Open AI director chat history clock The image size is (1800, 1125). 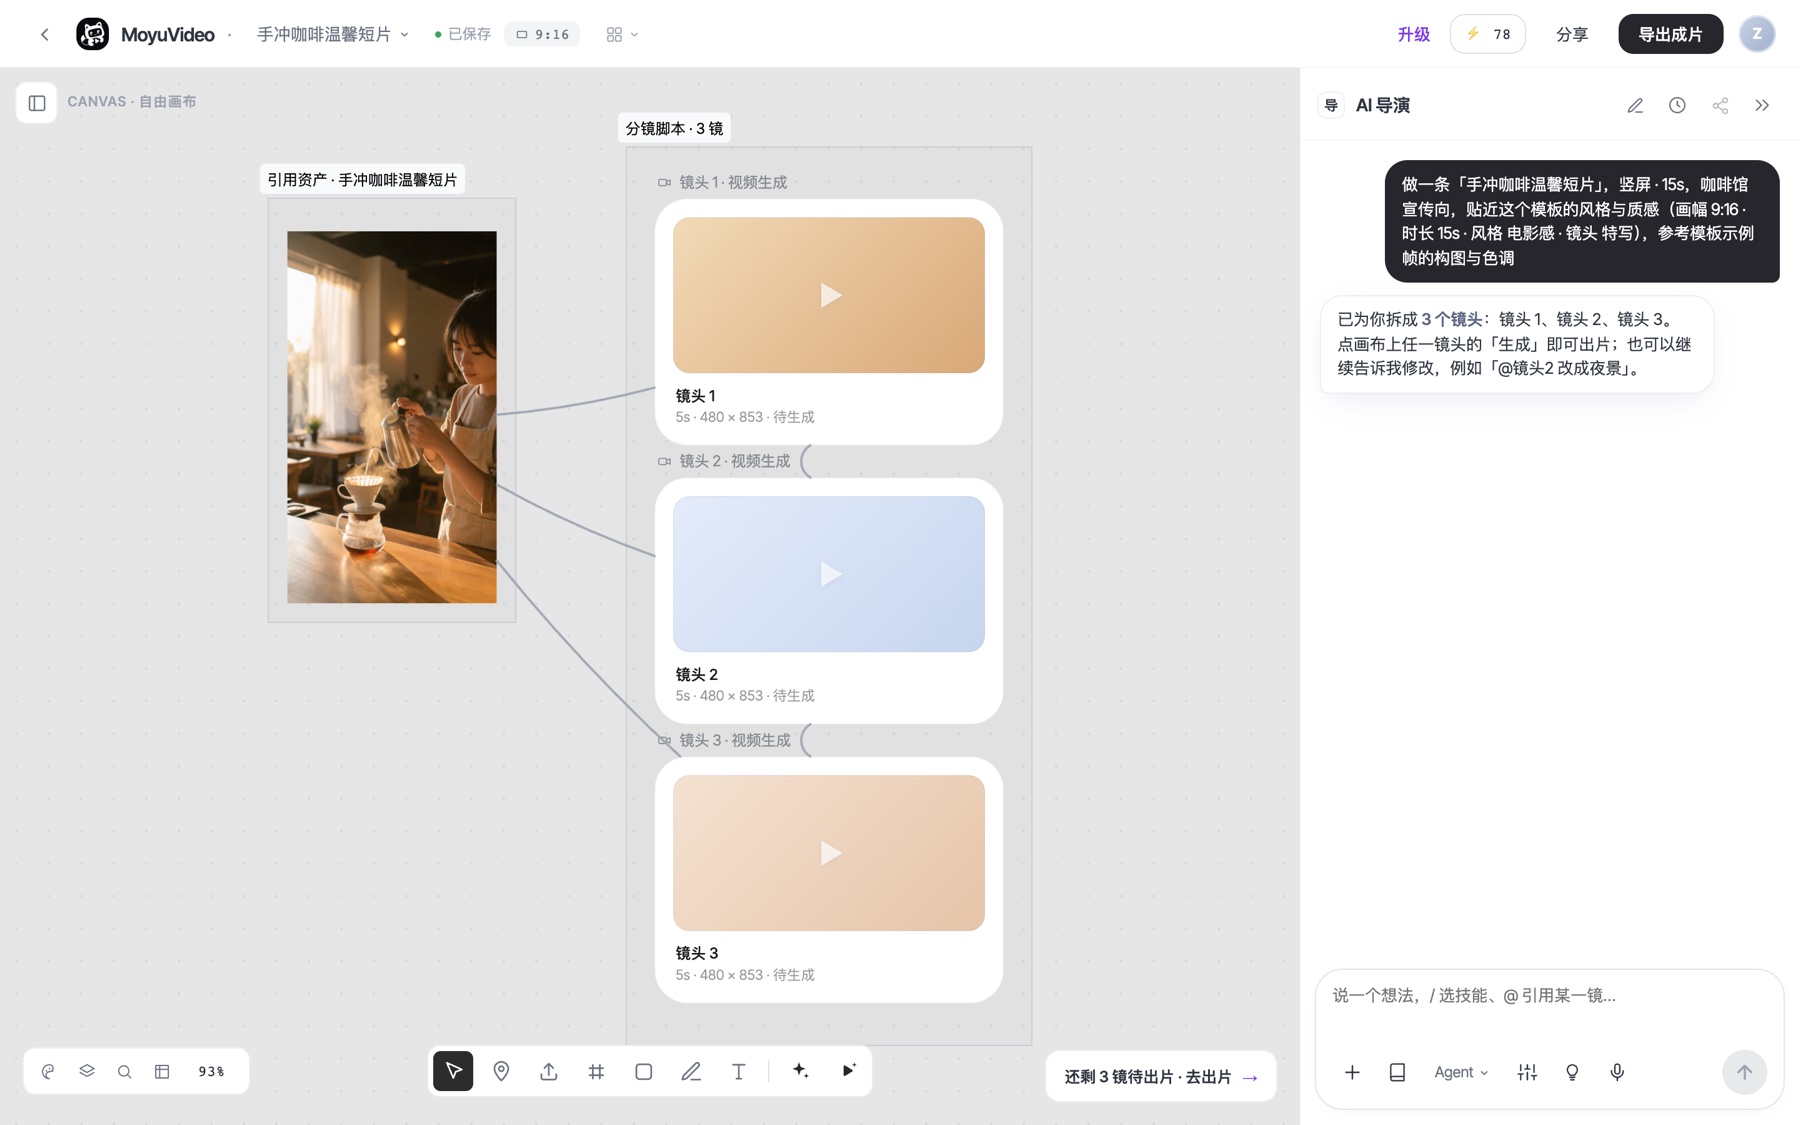click(x=1677, y=105)
